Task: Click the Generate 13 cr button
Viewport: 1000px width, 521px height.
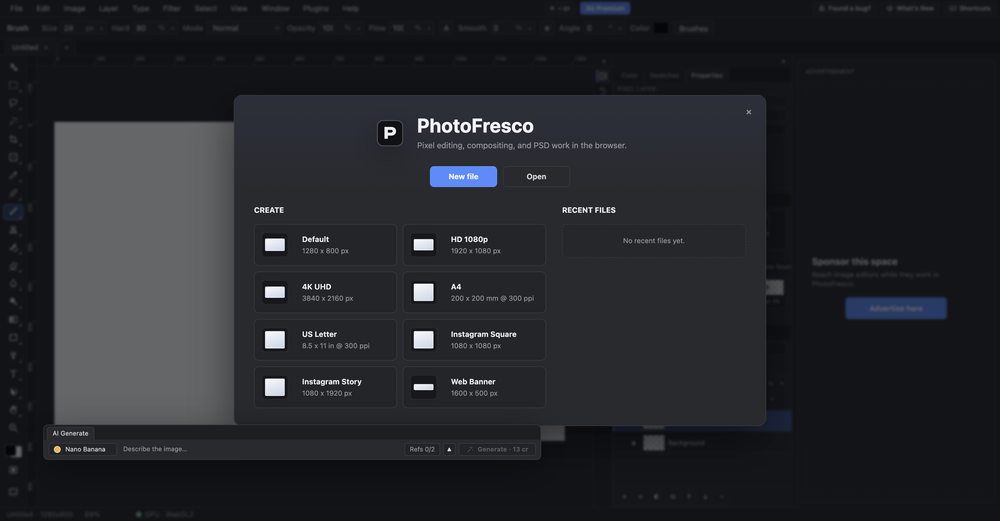Action: pos(497,449)
